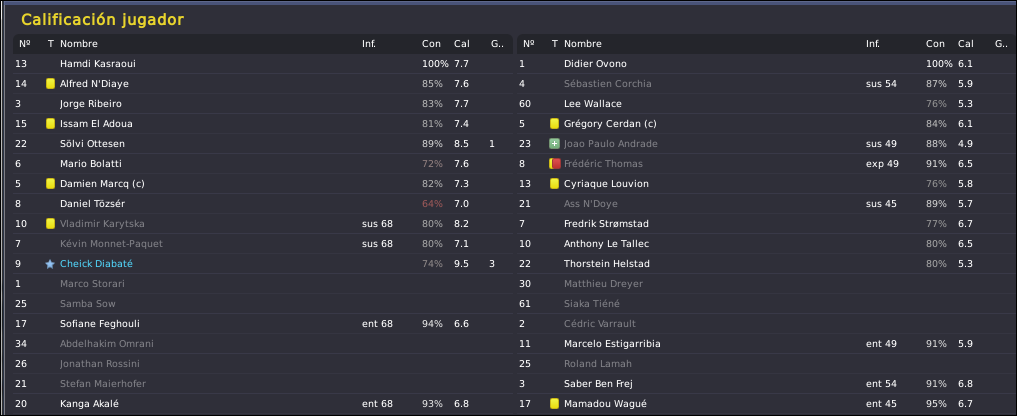Click Cyriaque Louvion's yellow card icon
The width and height of the screenshot is (1017, 416).
click(x=555, y=184)
